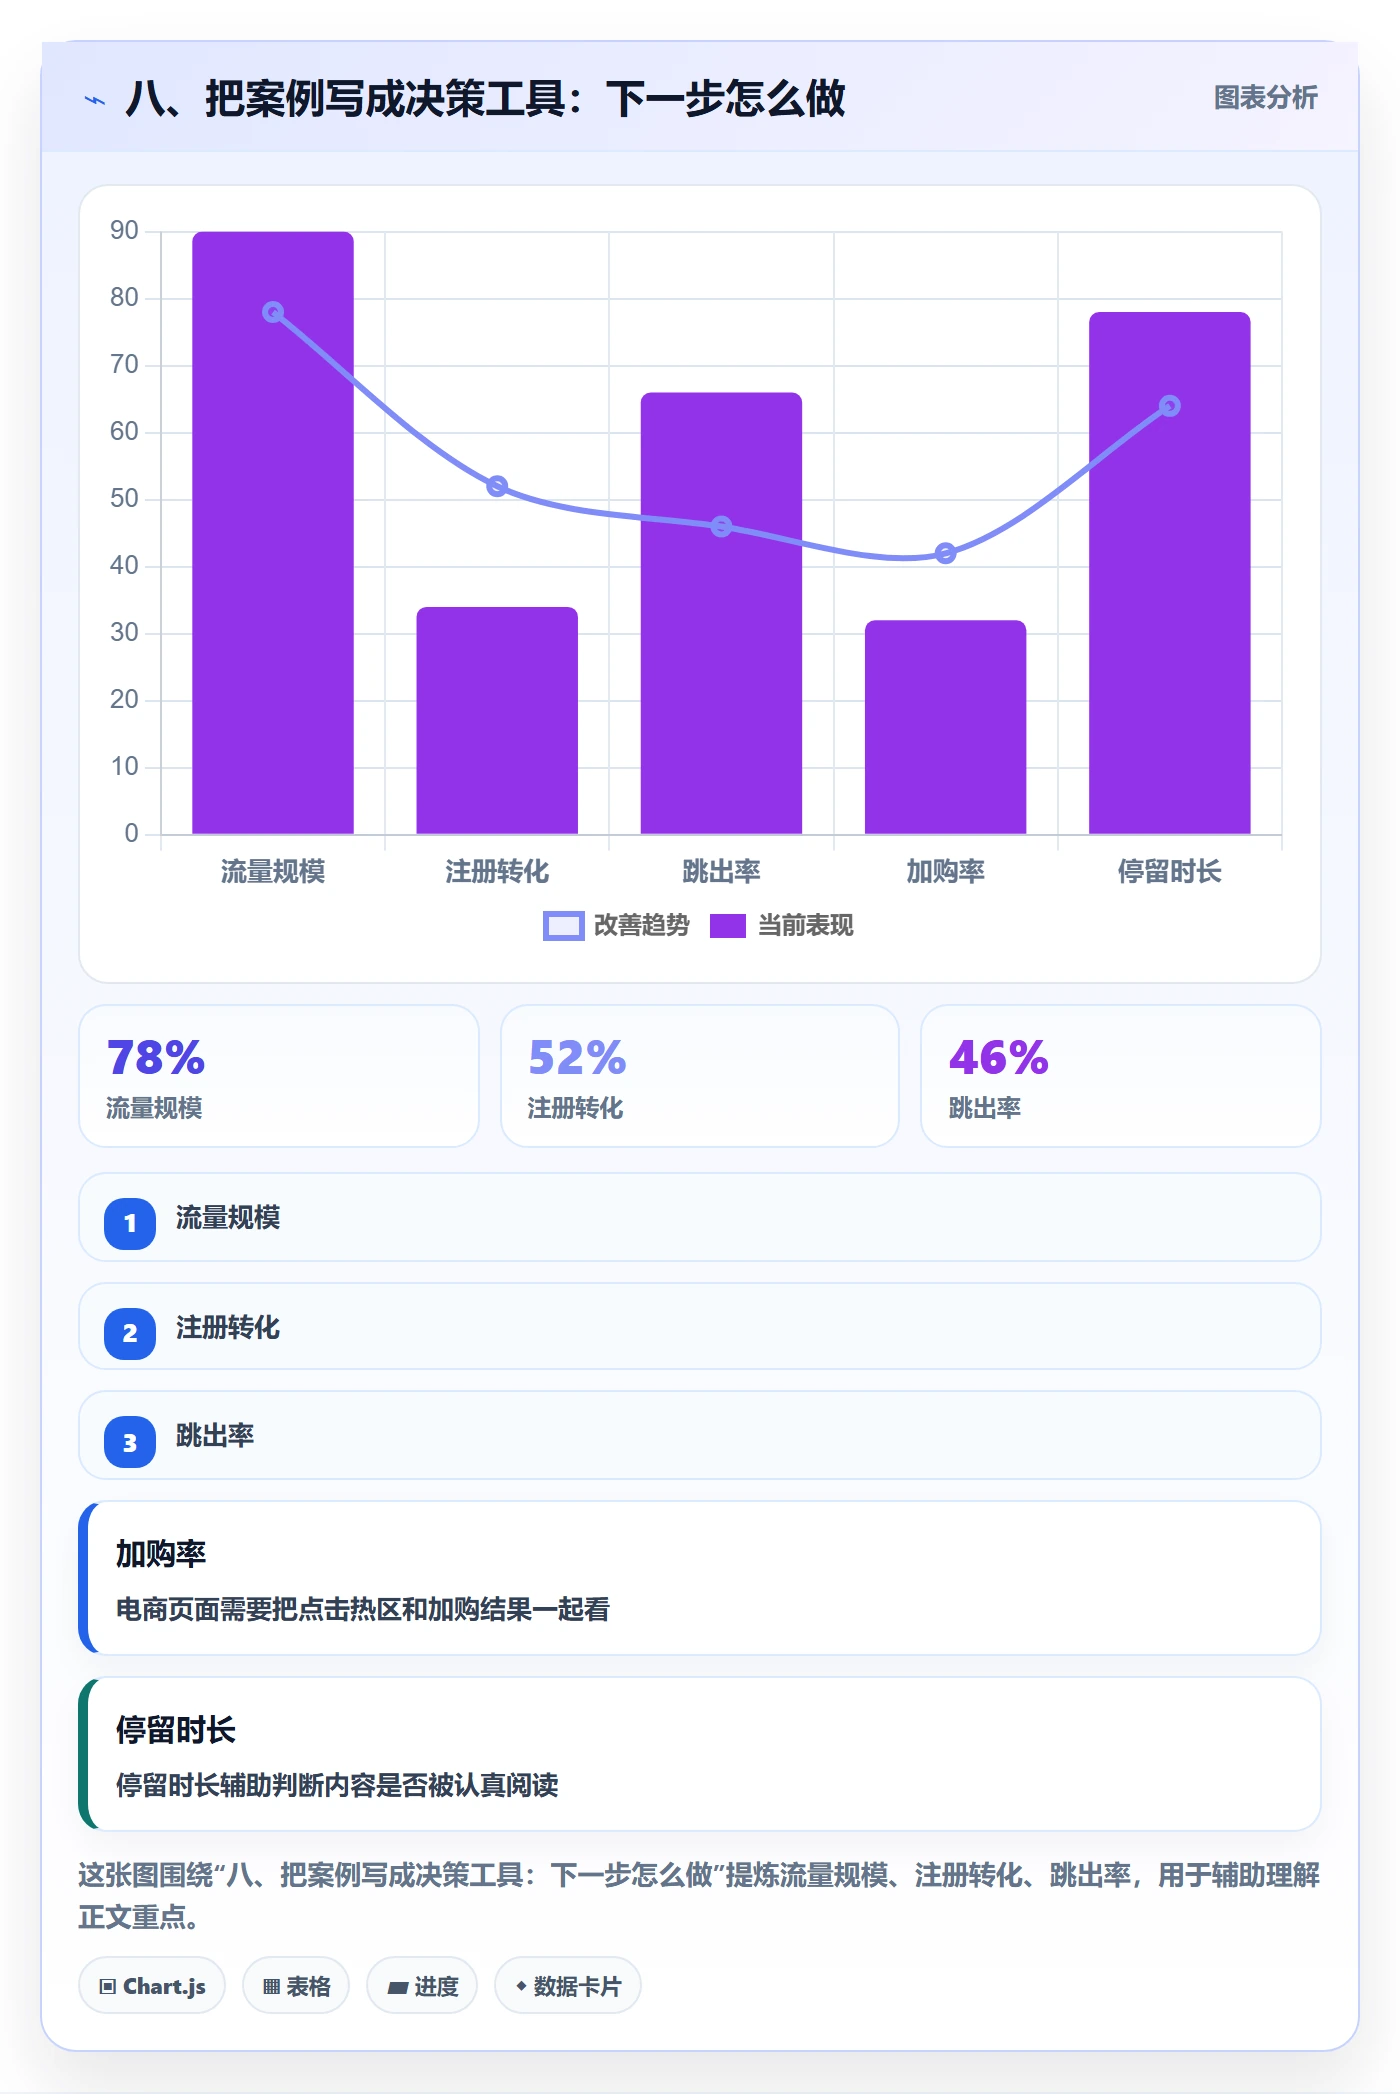
Task: Select the list row labeled 注册转化
Action: coord(700,1327)
